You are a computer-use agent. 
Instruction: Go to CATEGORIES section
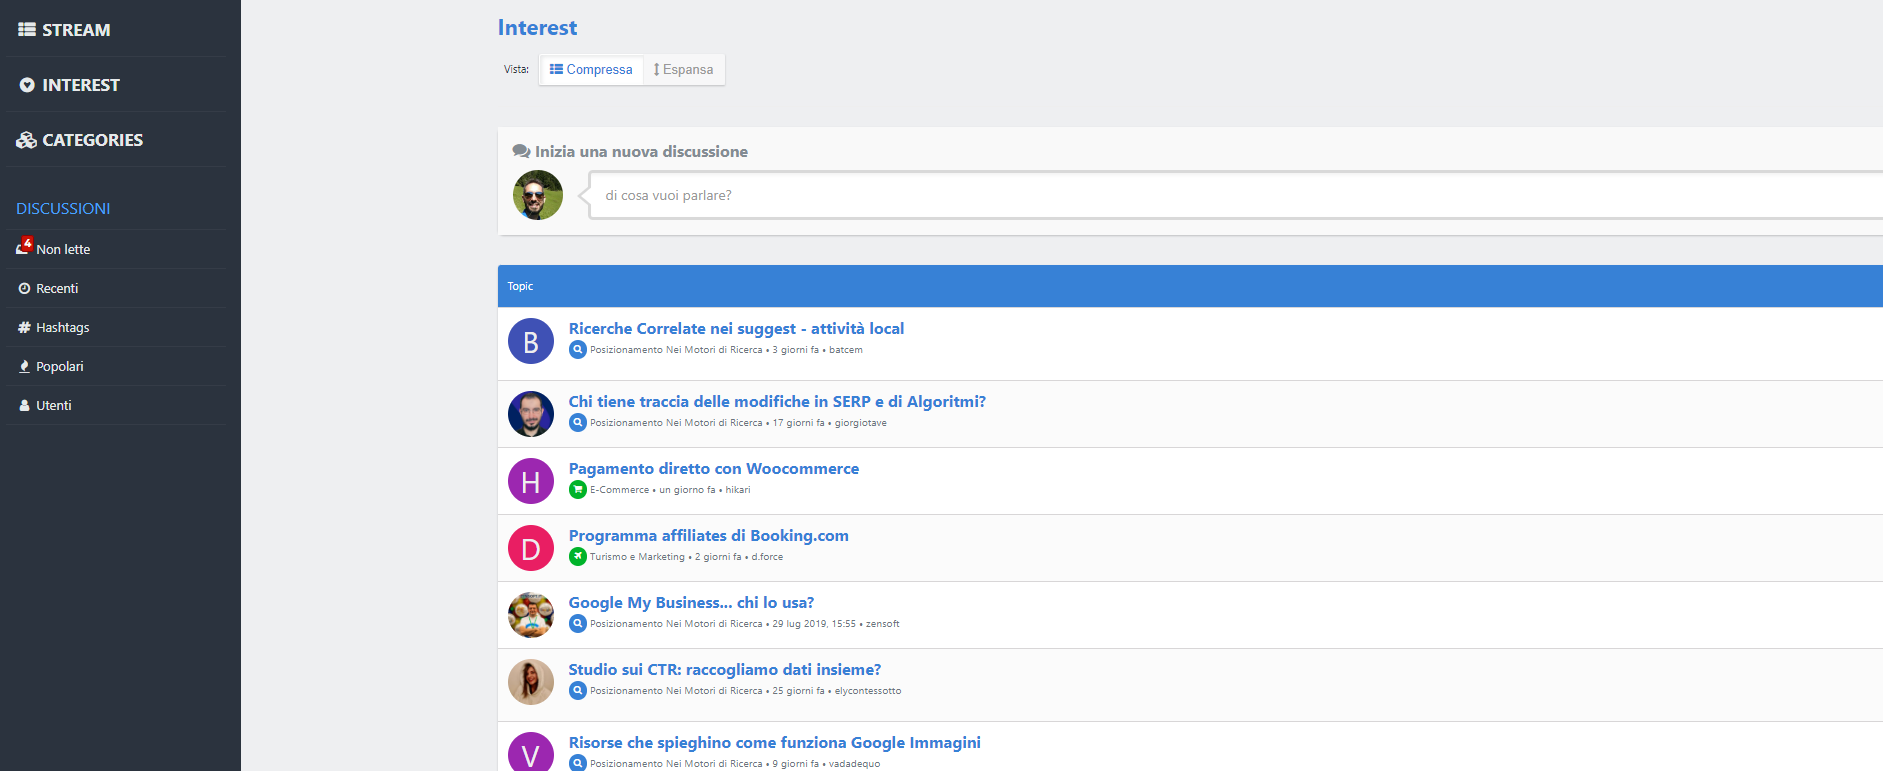pos(93,140)
